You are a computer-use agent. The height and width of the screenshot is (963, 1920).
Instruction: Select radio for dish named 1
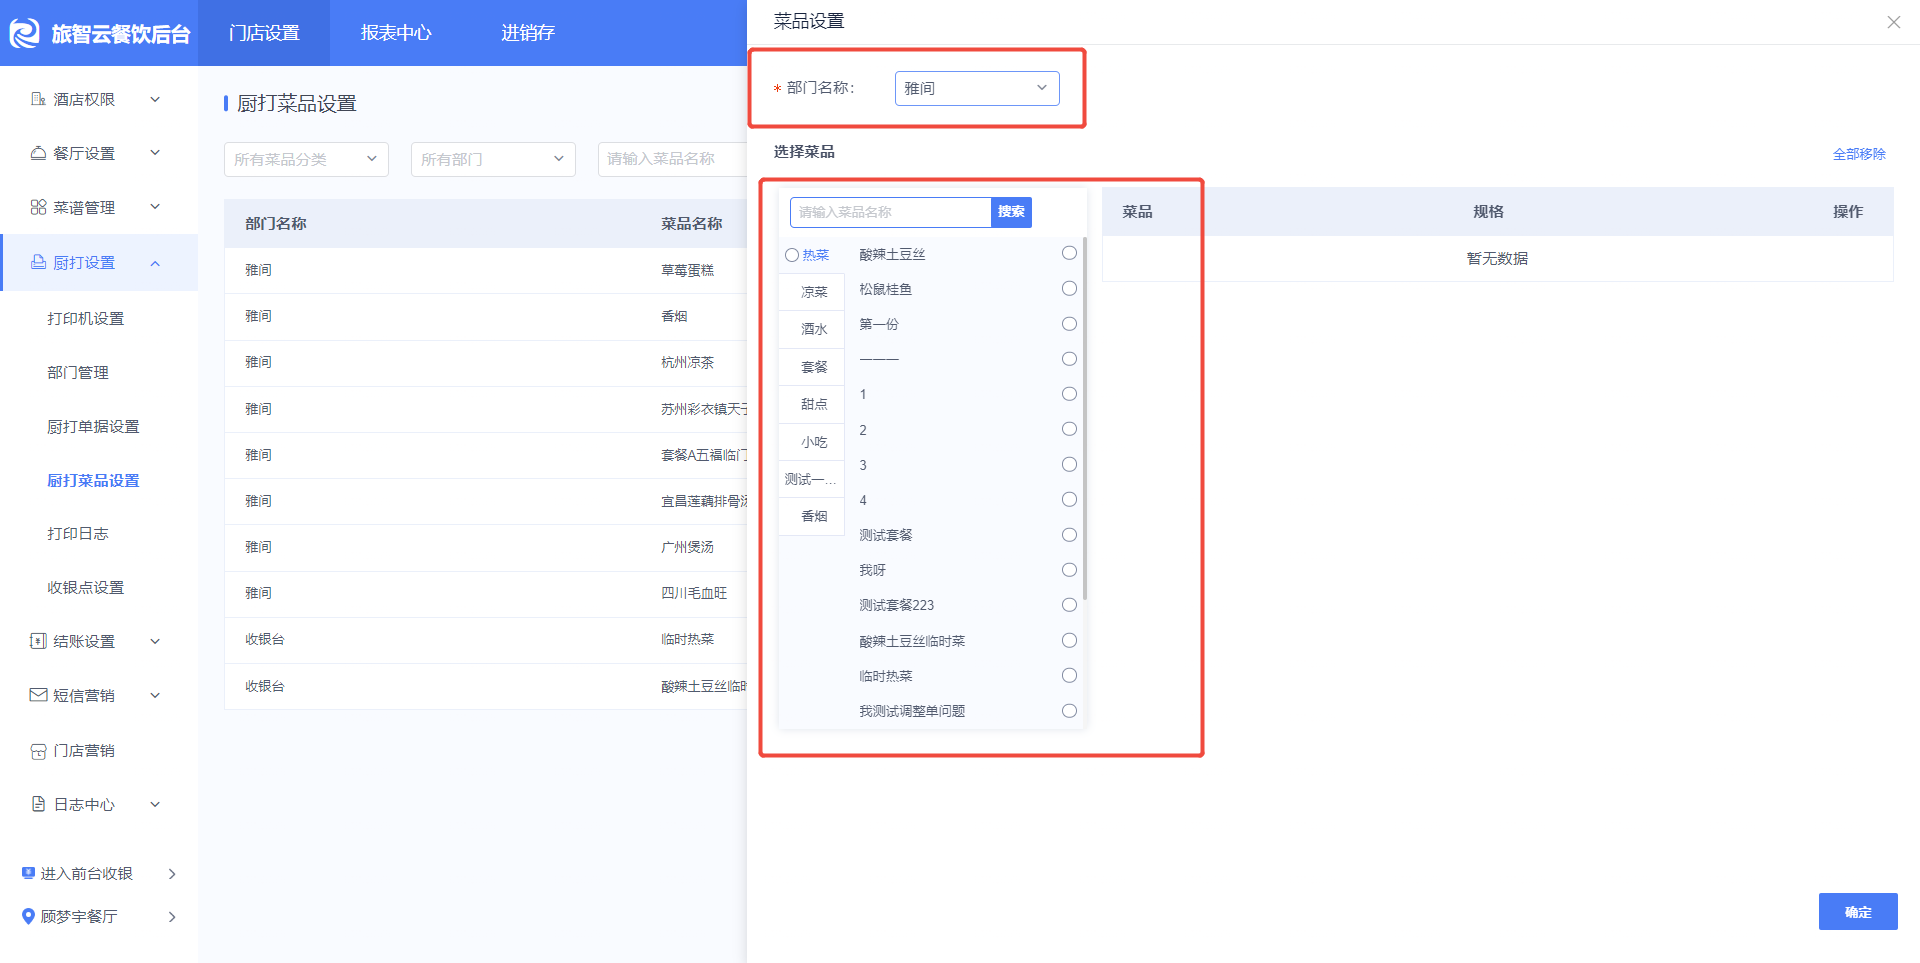coord(1069,394)
